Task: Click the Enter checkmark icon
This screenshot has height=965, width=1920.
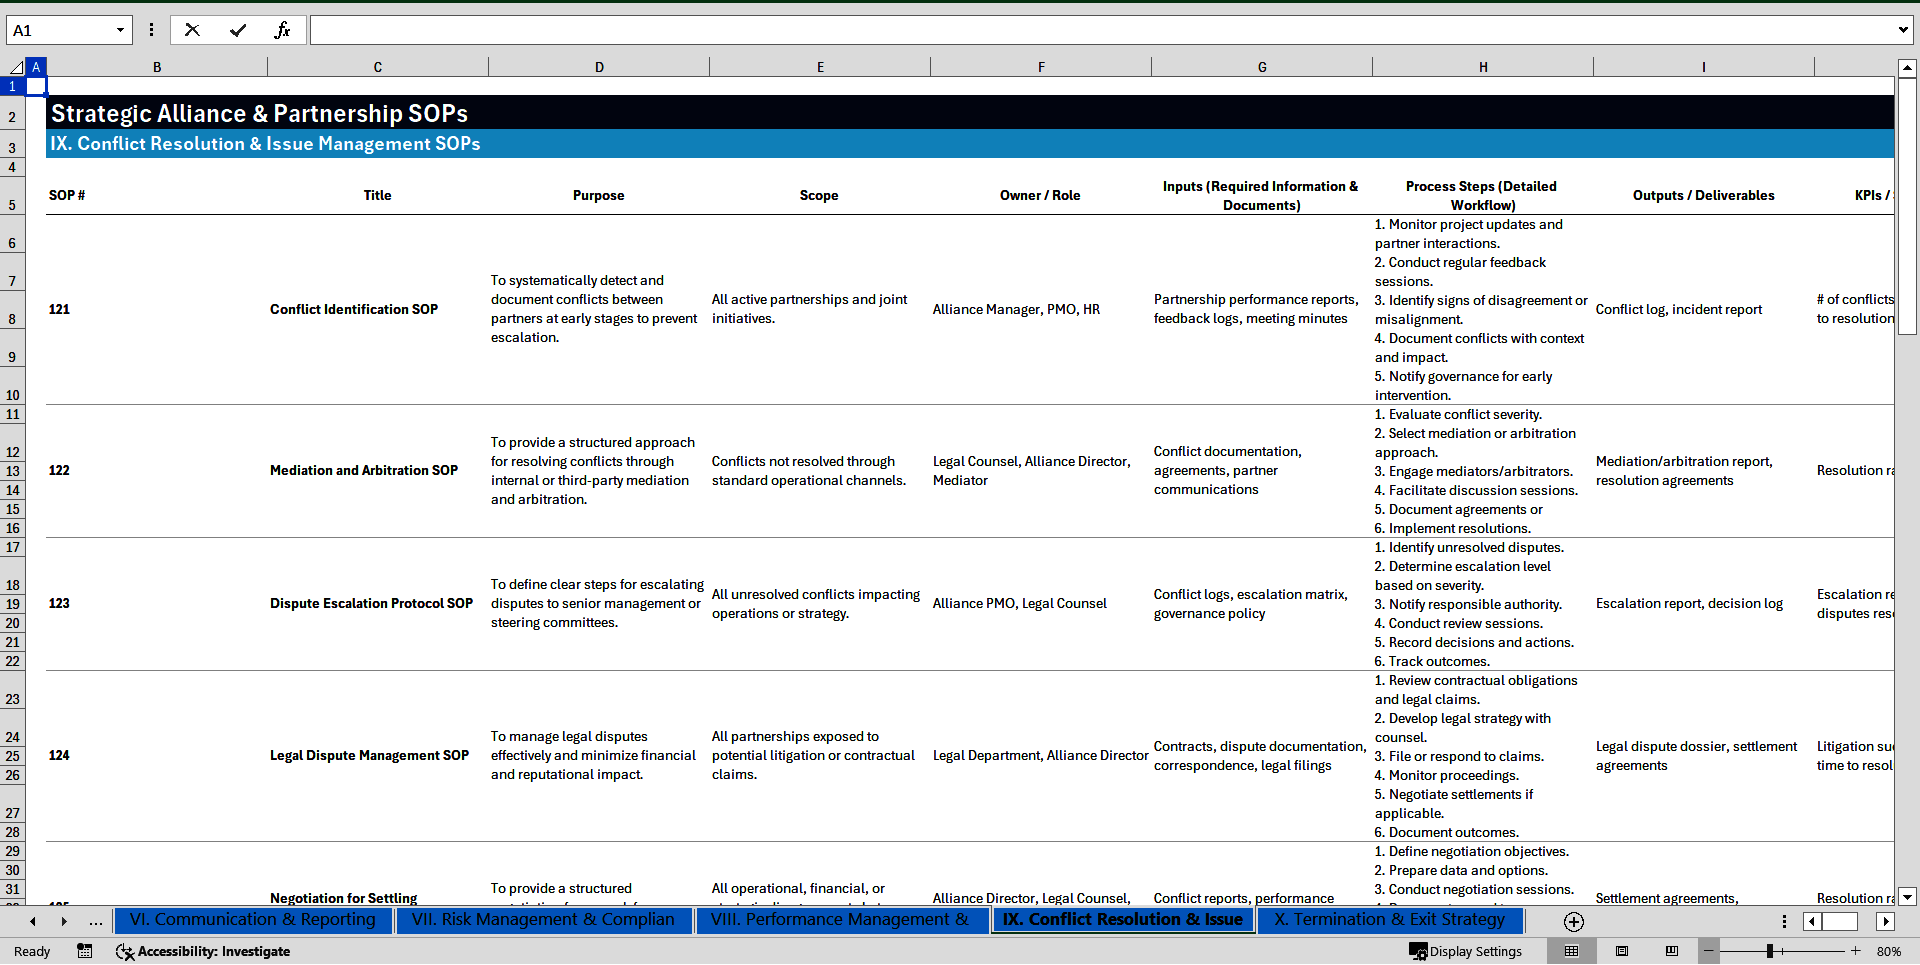Action: (x=237, y=30)
